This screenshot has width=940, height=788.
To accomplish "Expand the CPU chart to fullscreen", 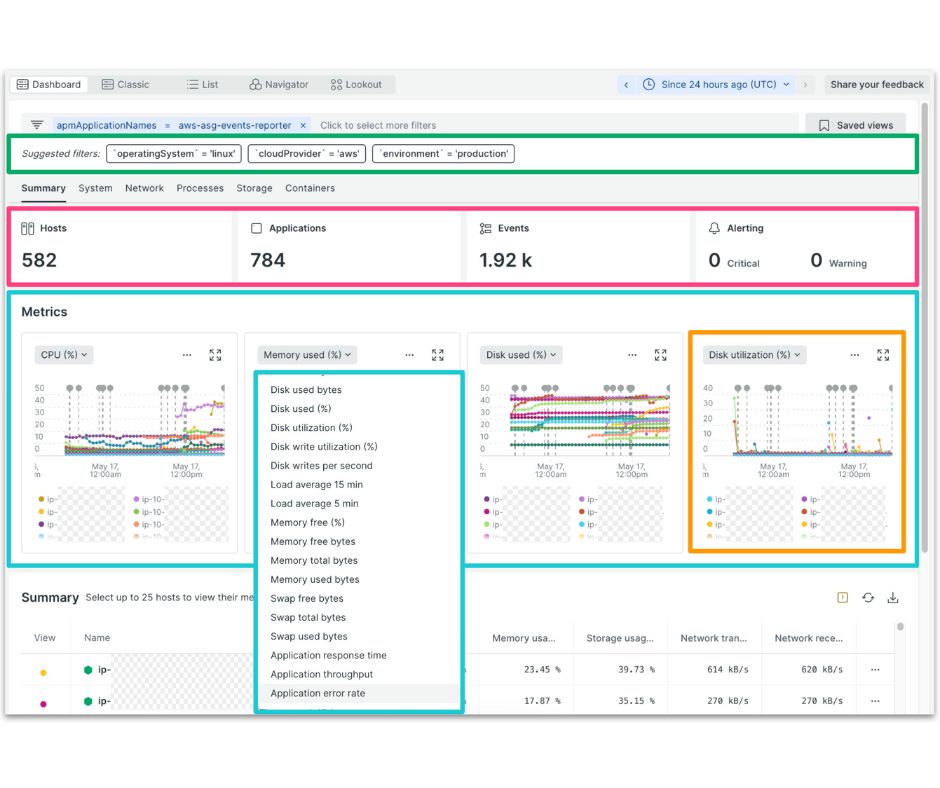I will [215, 355].
